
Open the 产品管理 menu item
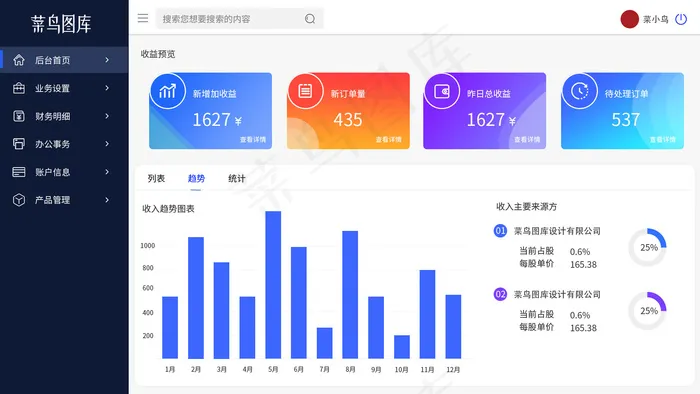(64, 200)
